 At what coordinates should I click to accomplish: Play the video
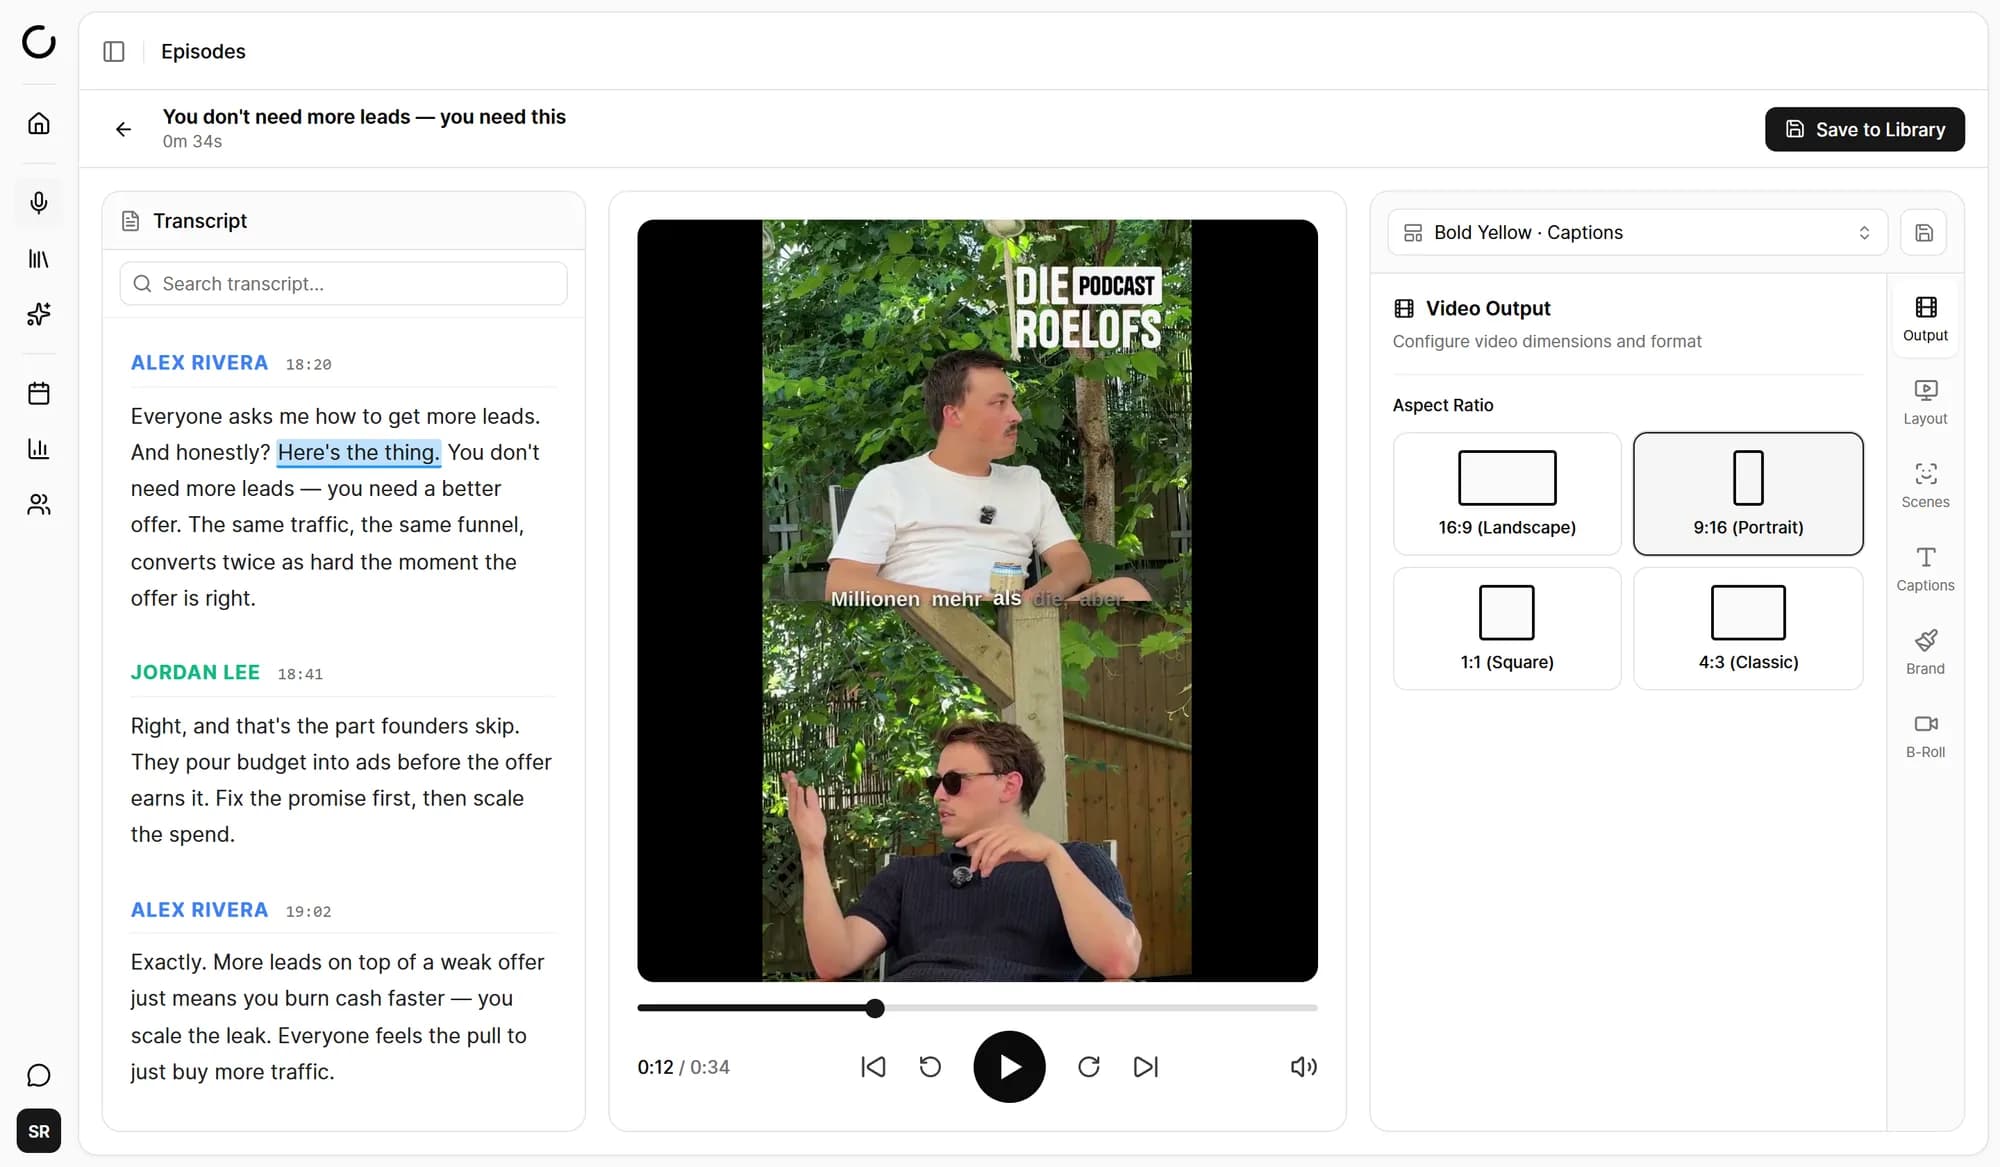[1009, 1067]
